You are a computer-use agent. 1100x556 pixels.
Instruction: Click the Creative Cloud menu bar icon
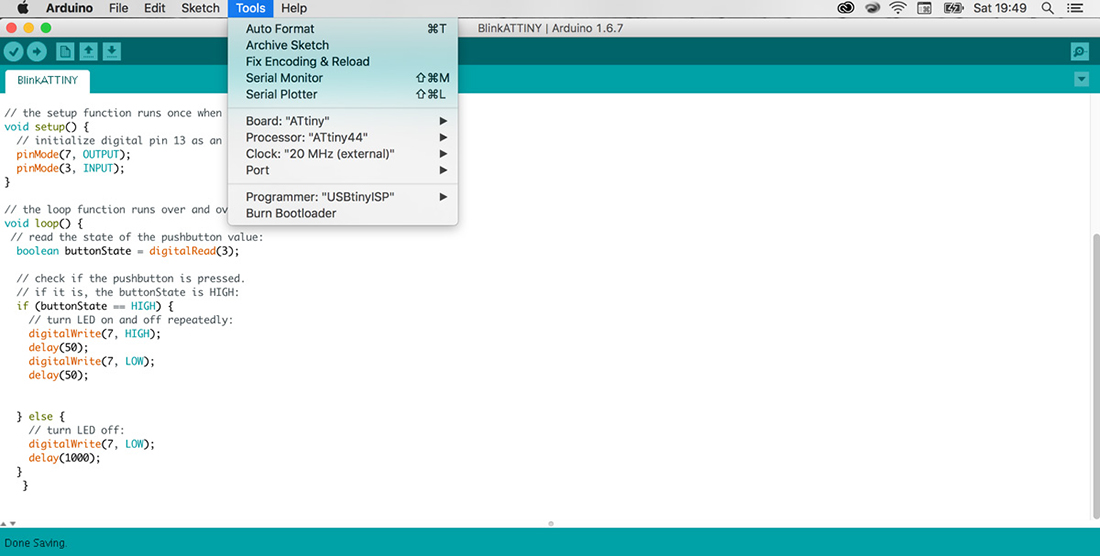point(845,8)
